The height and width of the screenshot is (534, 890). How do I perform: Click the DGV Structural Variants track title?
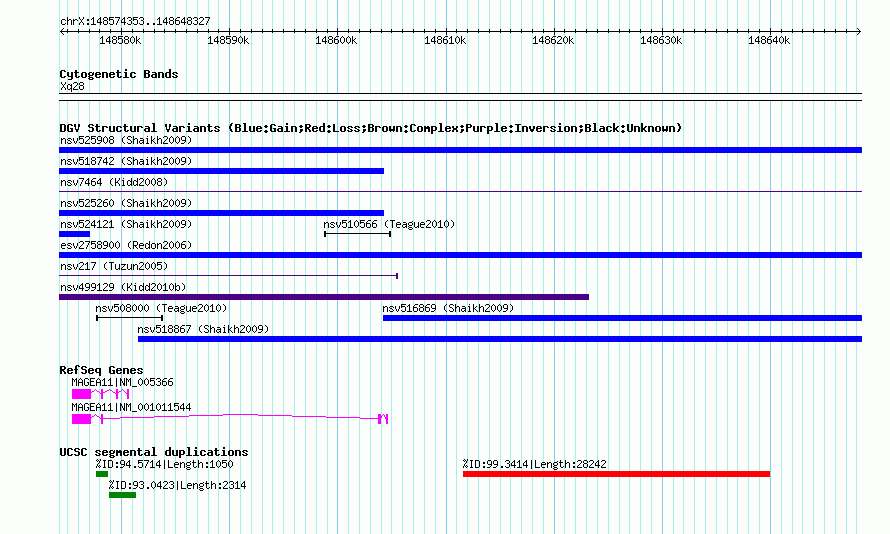tap(371, 128)
